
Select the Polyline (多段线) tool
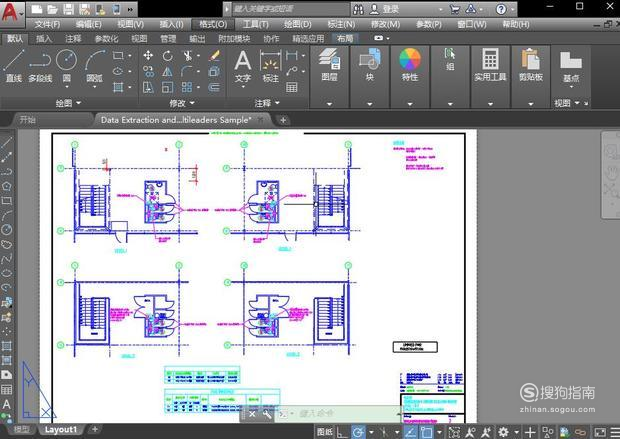tap(40, 66)
